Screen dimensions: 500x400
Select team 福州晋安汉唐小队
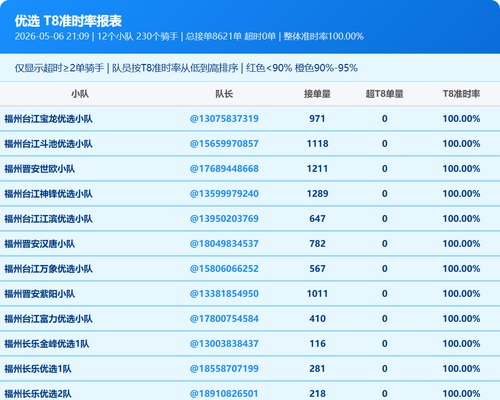(39, 244)
